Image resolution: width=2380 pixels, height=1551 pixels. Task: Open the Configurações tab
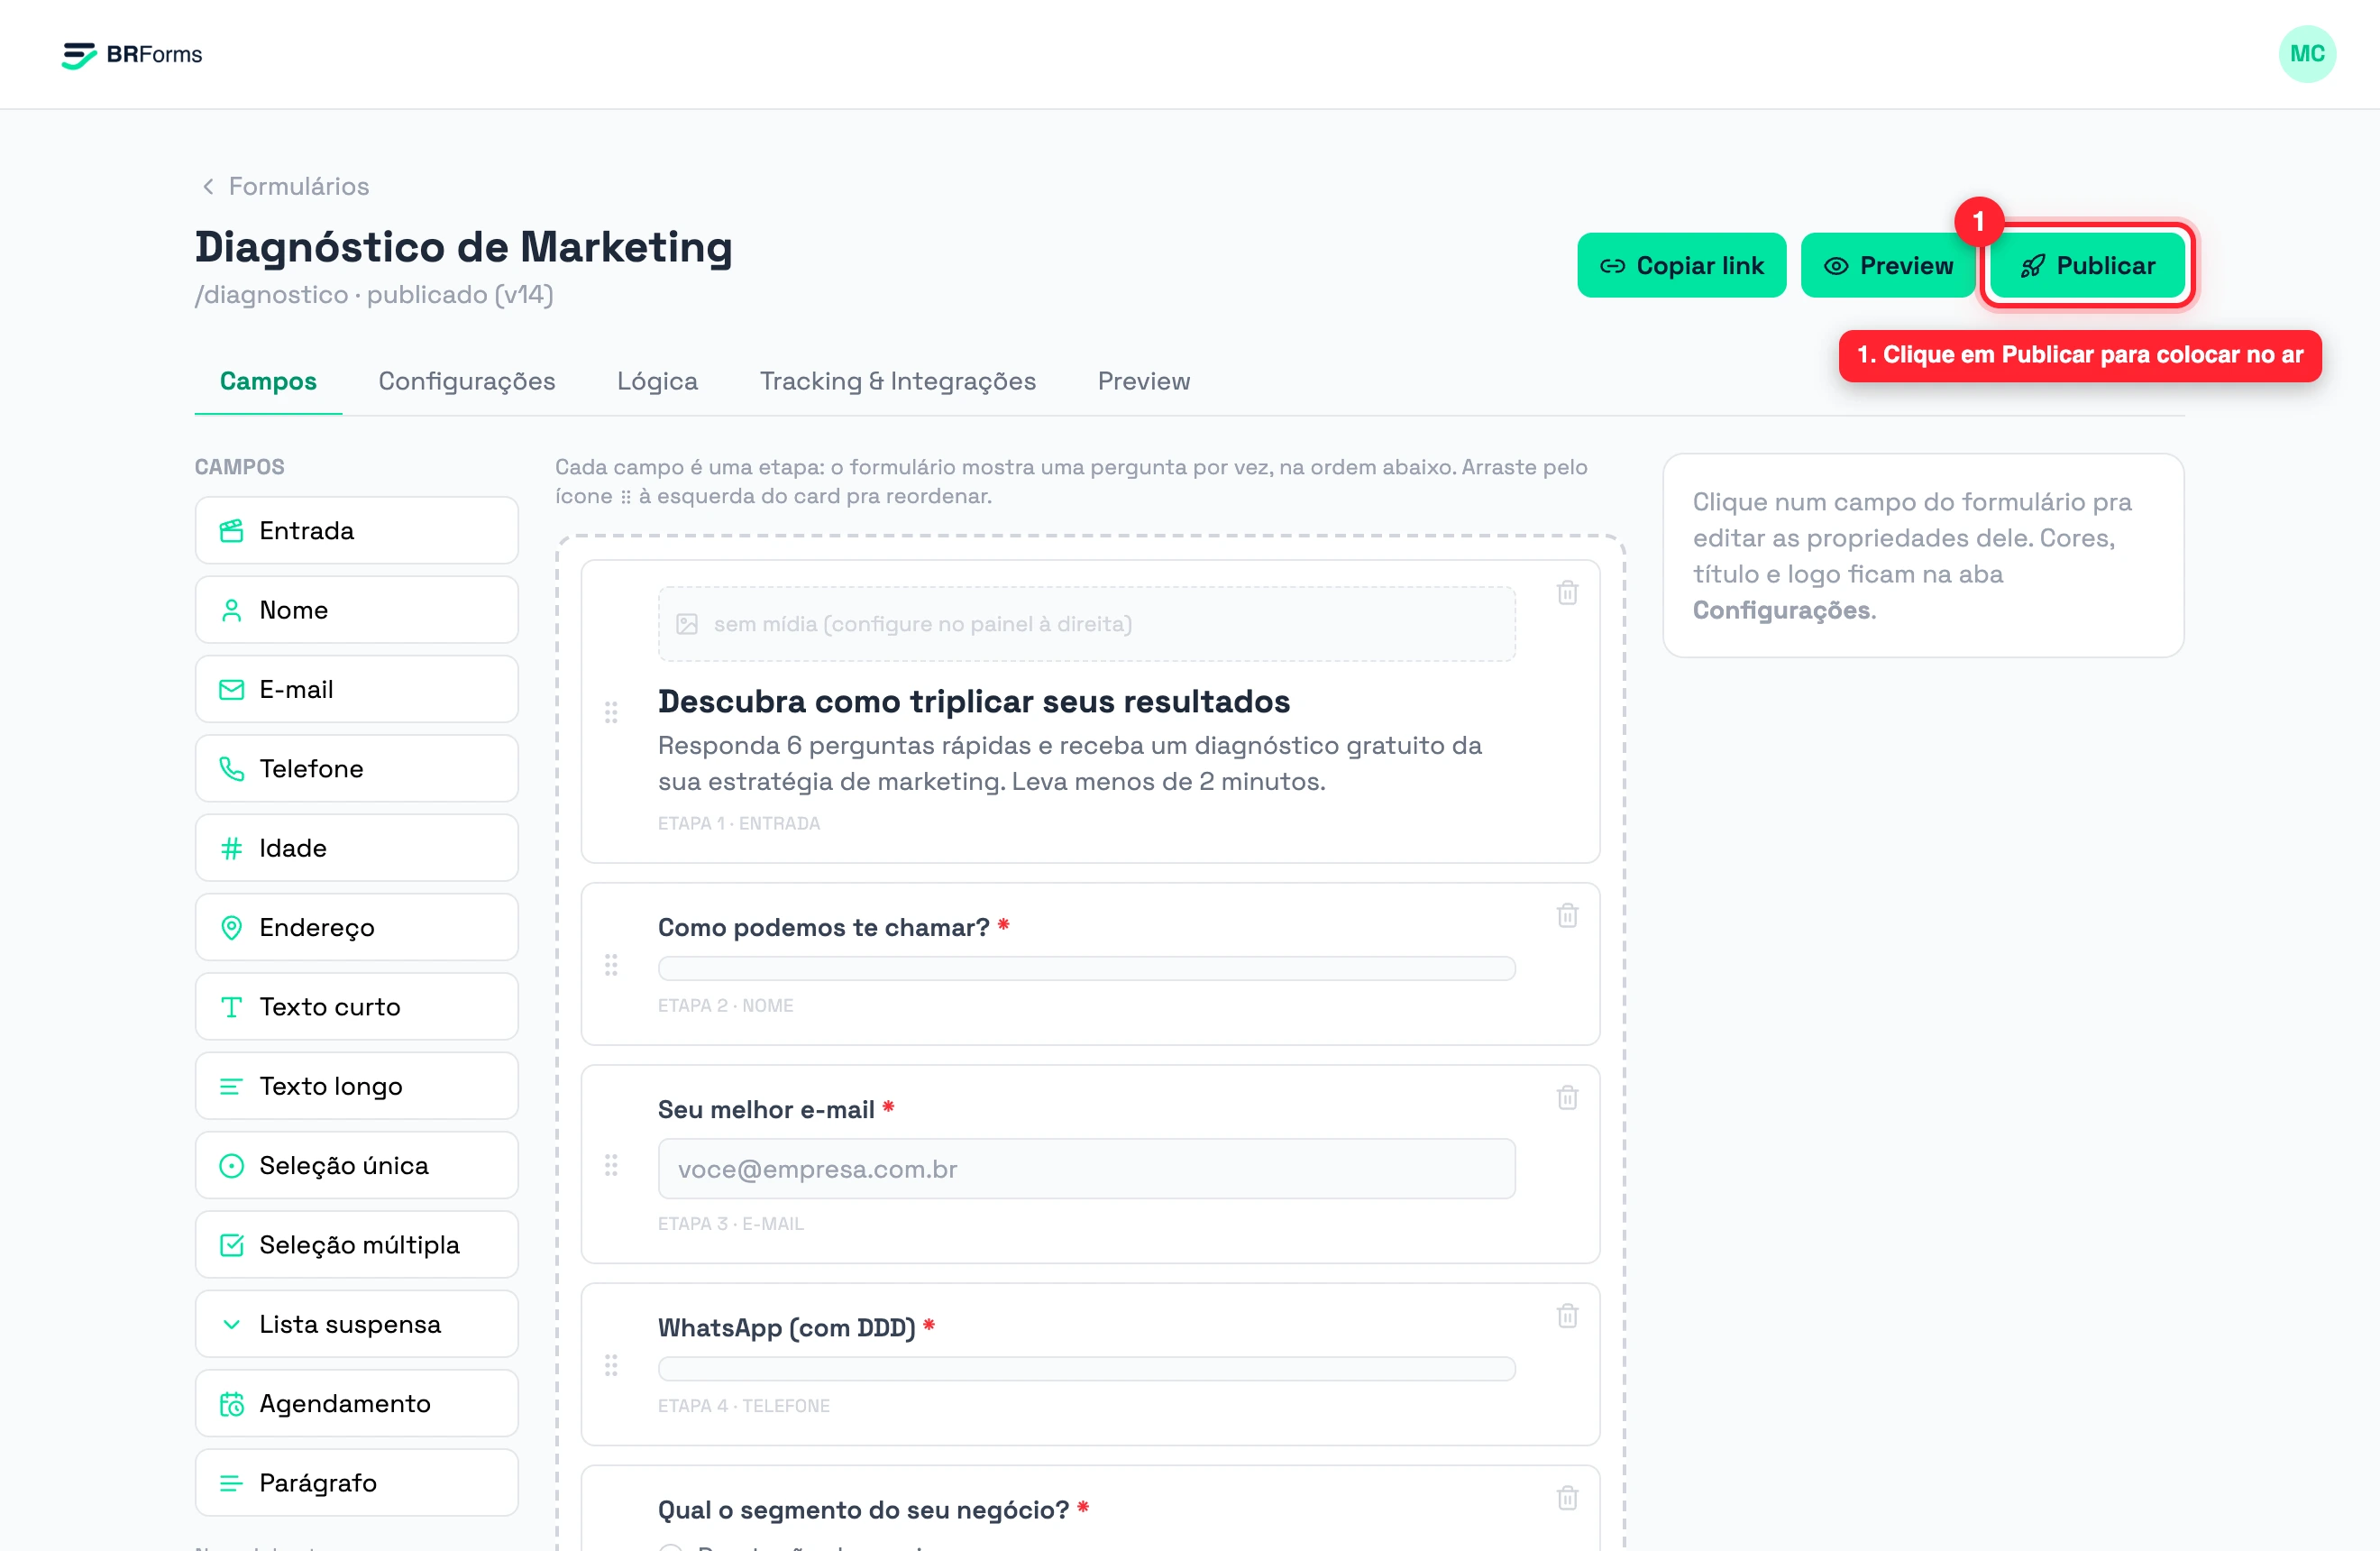pyautogui.click(x=466, y=381)
